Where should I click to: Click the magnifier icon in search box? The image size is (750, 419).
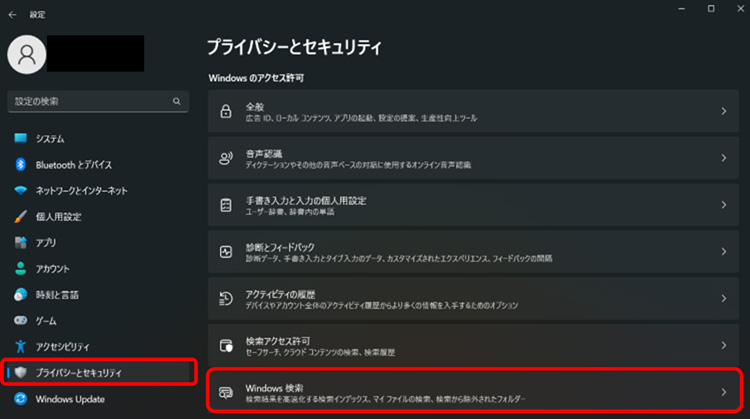(x=176, y=101)
